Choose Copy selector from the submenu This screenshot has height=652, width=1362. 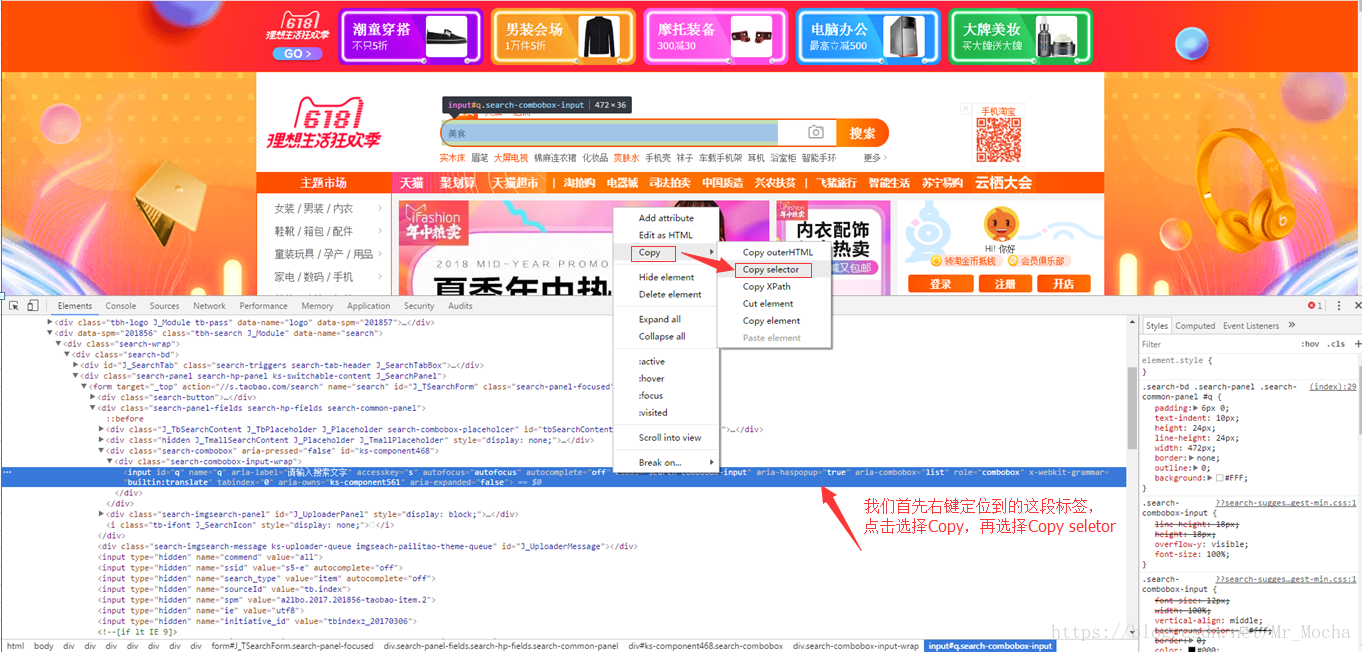(774, 270)
